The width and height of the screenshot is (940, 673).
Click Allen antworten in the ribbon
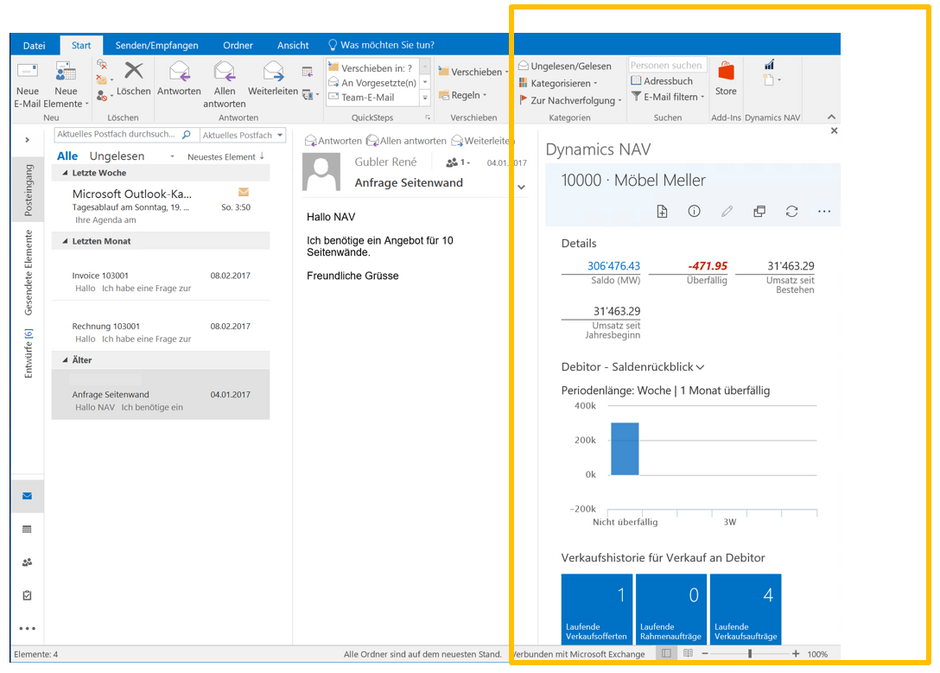[x=224, y=84]
